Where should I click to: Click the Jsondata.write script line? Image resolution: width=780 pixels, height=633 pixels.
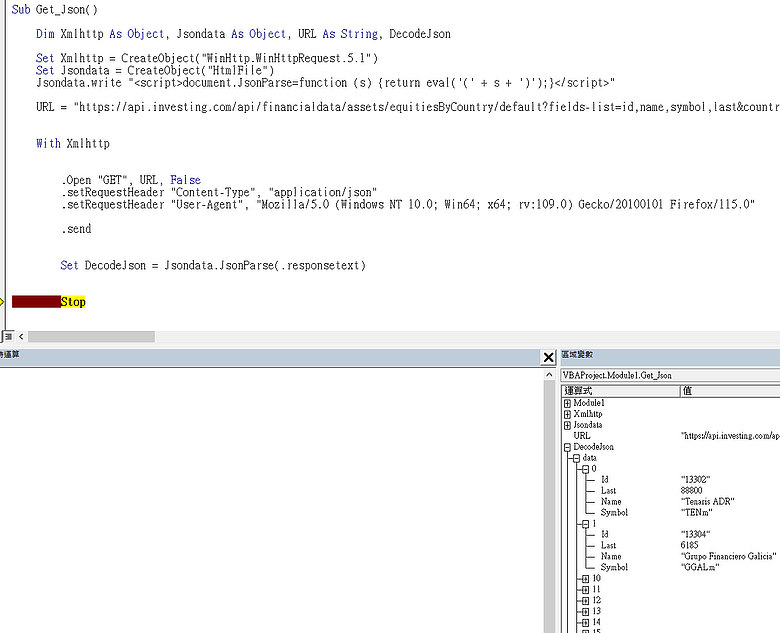tap(325, 83)
